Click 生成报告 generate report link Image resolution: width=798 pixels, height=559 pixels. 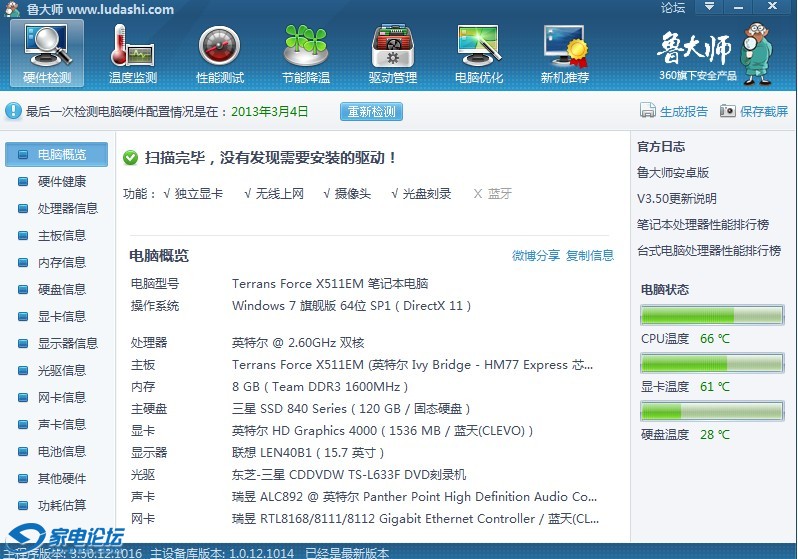point(683,111)
